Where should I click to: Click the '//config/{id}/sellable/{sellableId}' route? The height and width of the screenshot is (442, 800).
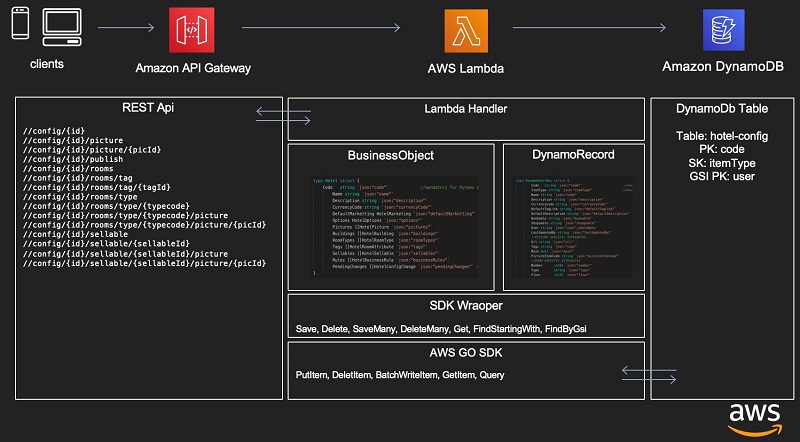point(106,244)
